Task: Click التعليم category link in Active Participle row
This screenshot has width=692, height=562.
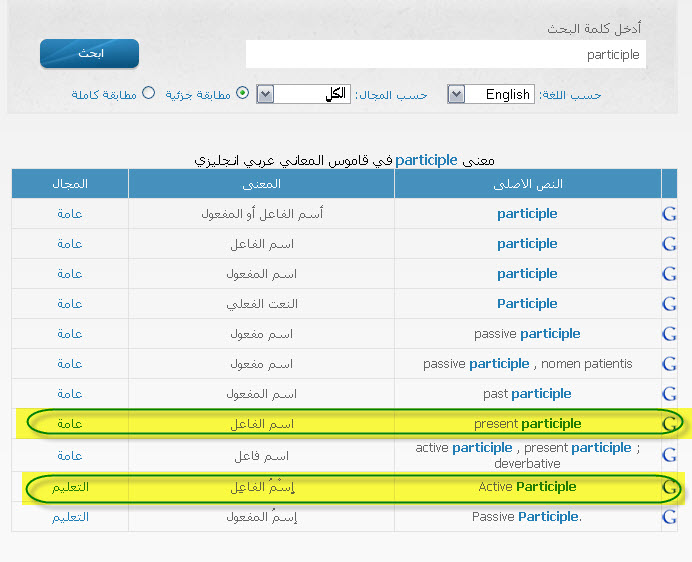Action: 70,487
